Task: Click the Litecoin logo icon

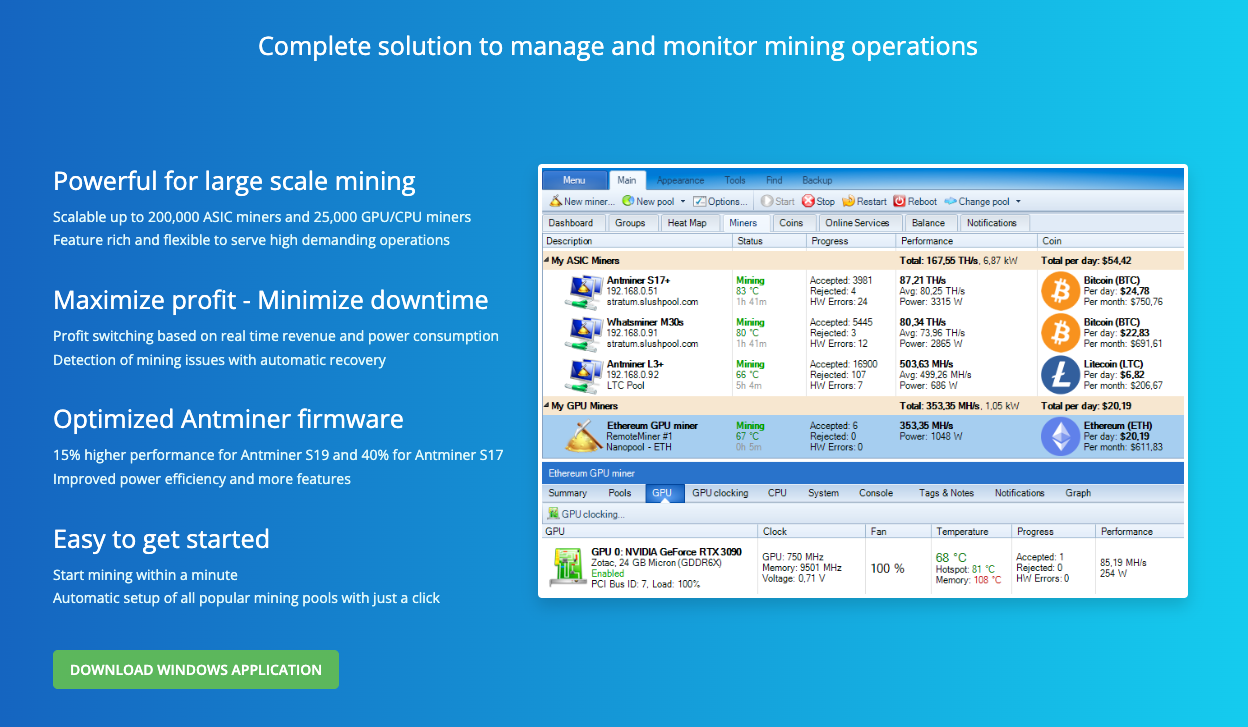Action: (x=1060, y=375)
